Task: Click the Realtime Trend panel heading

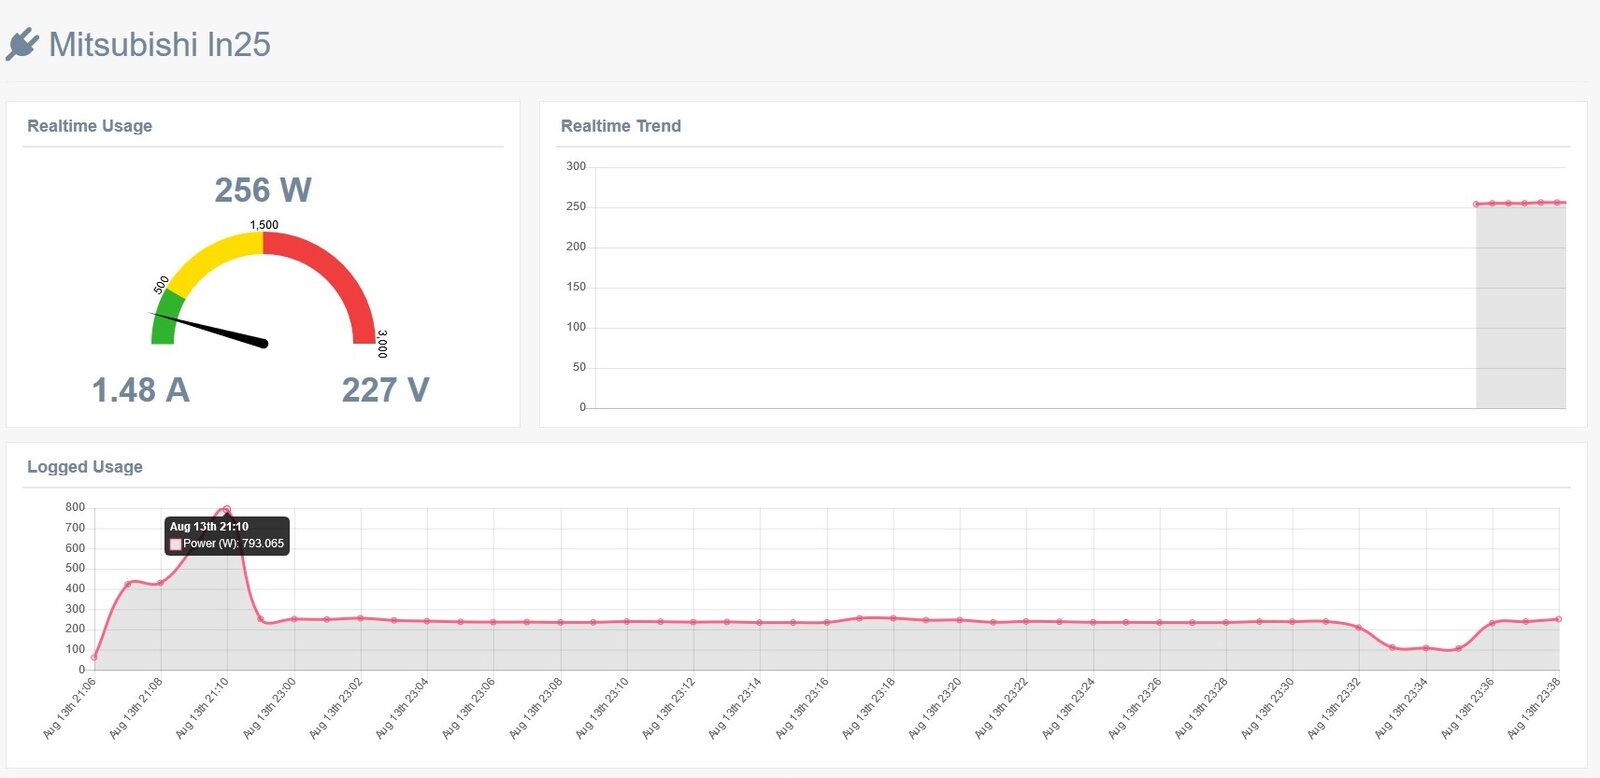Action: [x=621, y=126]
